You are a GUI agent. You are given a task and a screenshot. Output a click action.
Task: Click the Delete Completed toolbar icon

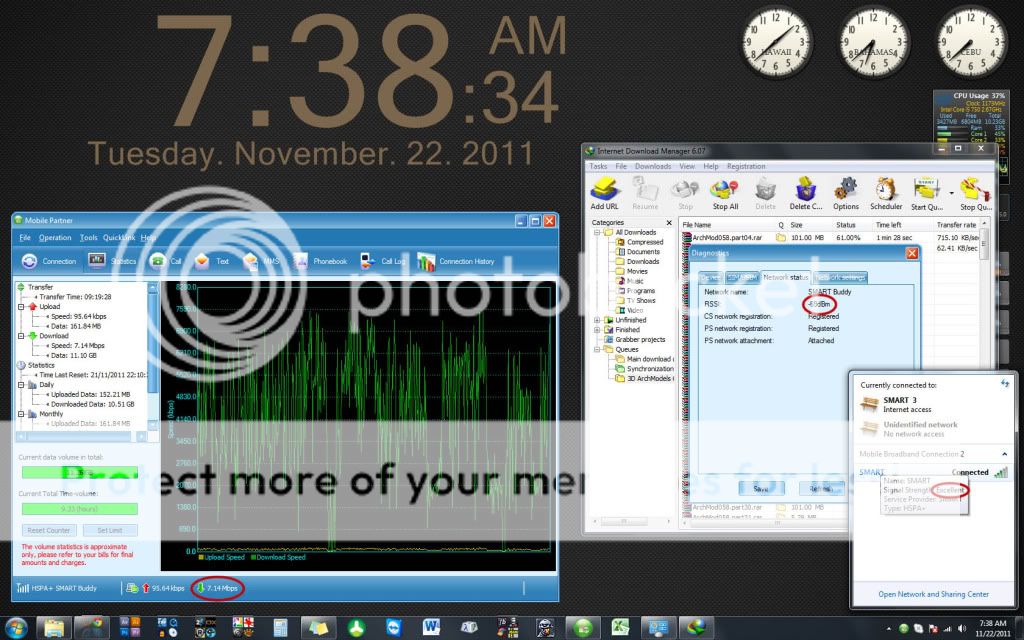(x=805, y=189)
